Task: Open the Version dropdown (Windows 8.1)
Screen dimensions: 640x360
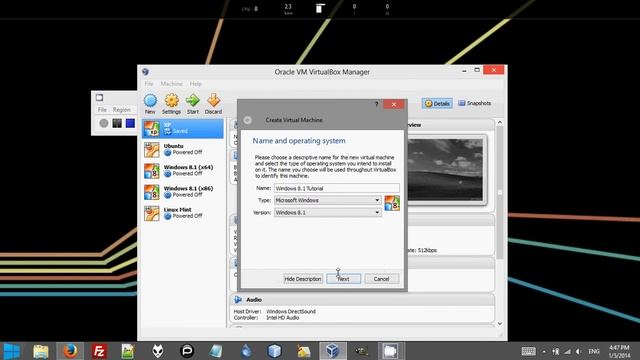Action: (x=328, y=213)
